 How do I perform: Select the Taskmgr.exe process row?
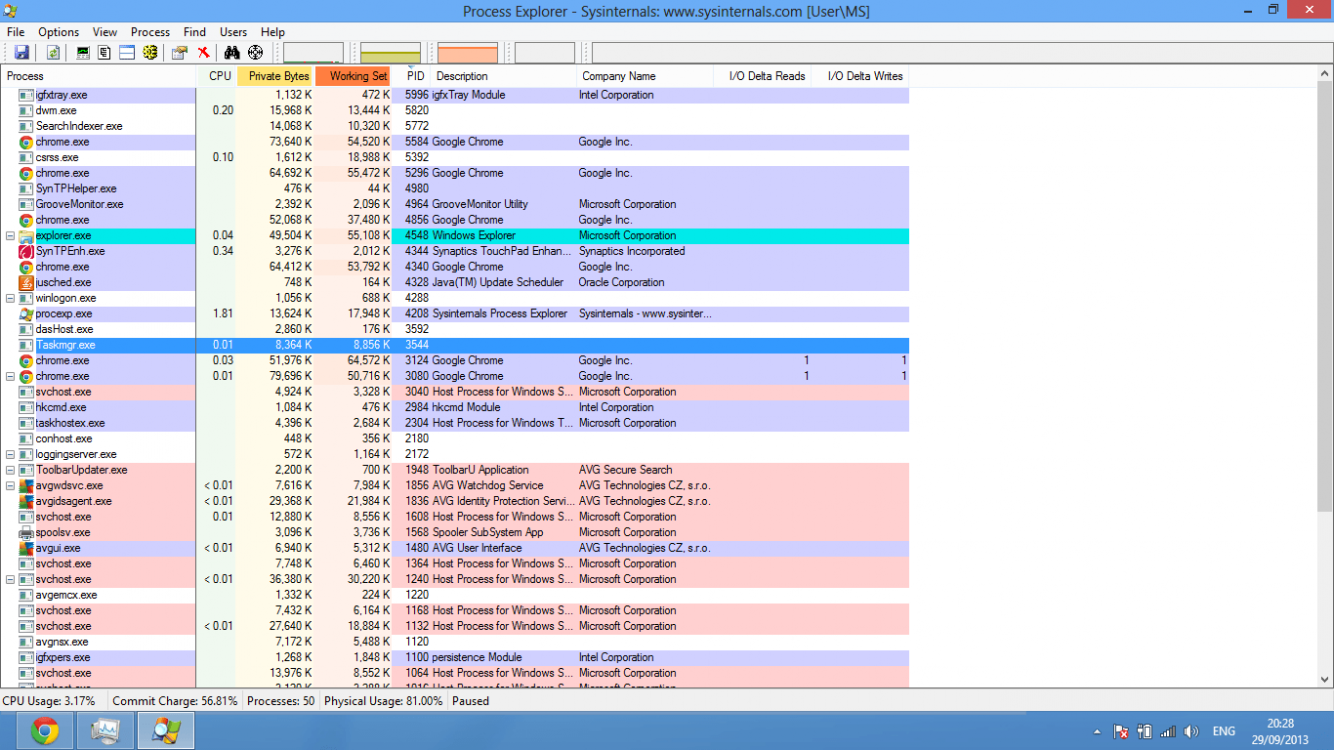(x=455, y=345)
